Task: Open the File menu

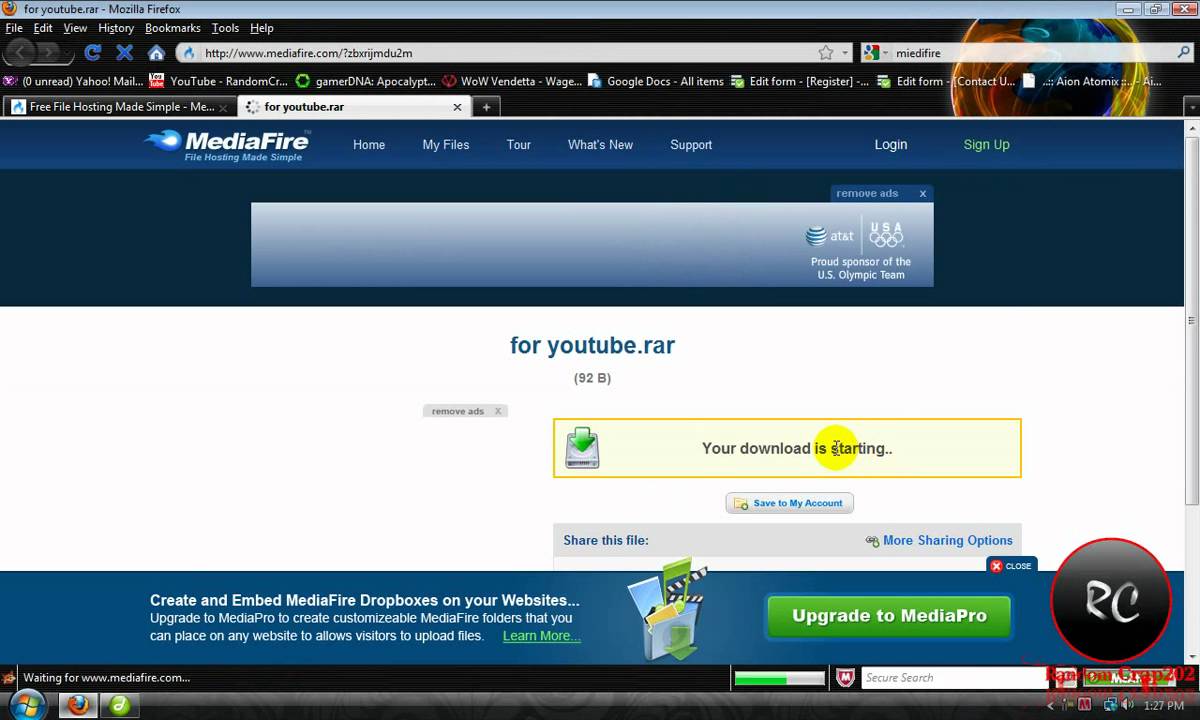Action: [14, 28]
